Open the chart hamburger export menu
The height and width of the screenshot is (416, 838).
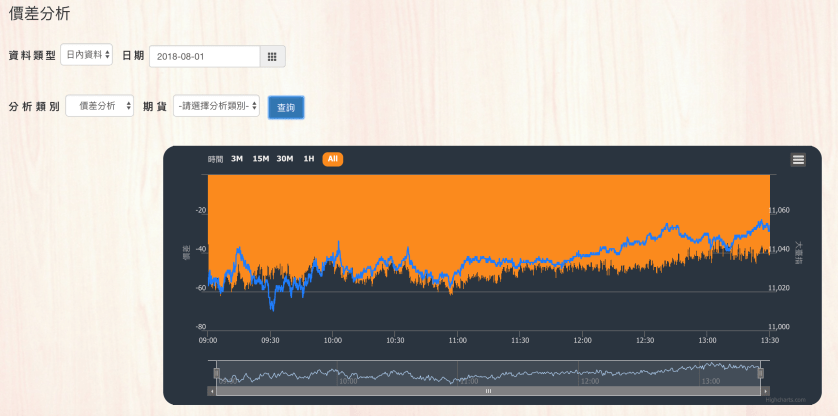pyautogui.click(x=798, y=159)
